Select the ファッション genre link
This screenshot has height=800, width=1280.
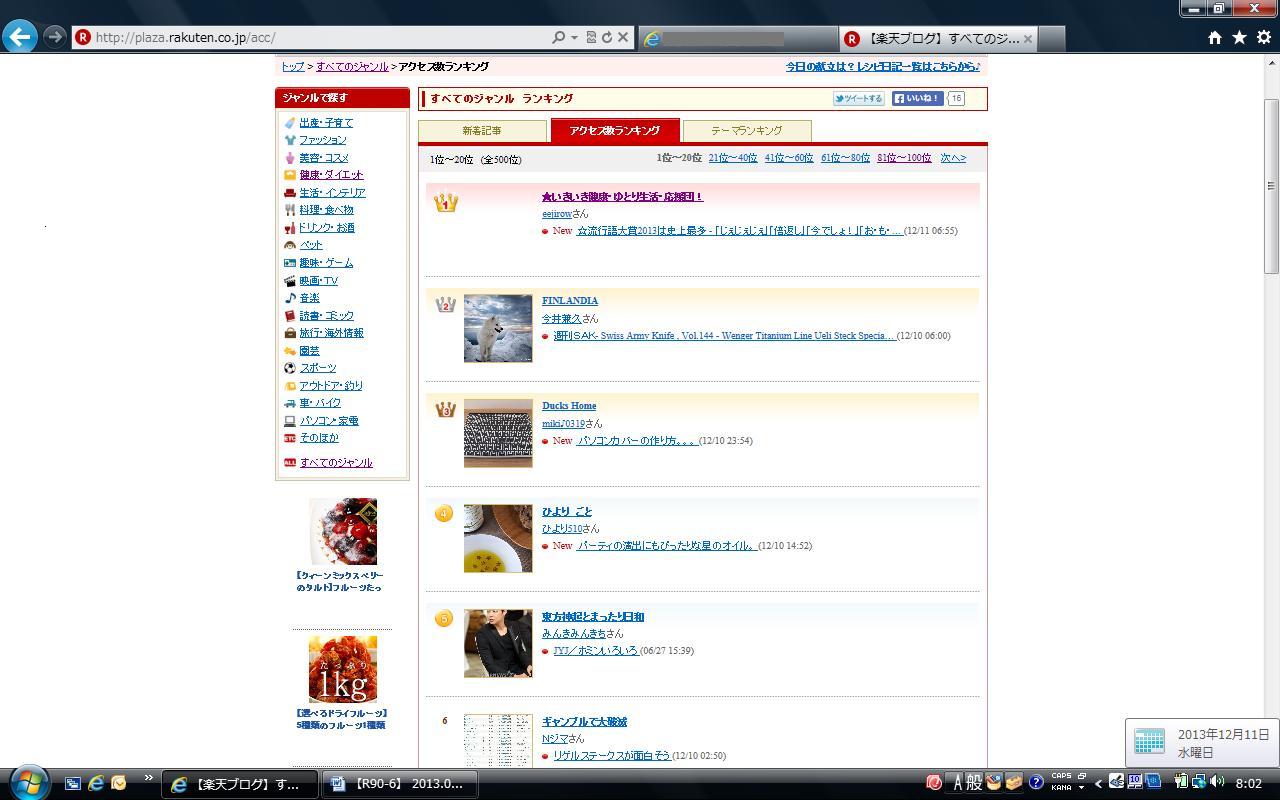pyautogui.click(x=322, y=140)
